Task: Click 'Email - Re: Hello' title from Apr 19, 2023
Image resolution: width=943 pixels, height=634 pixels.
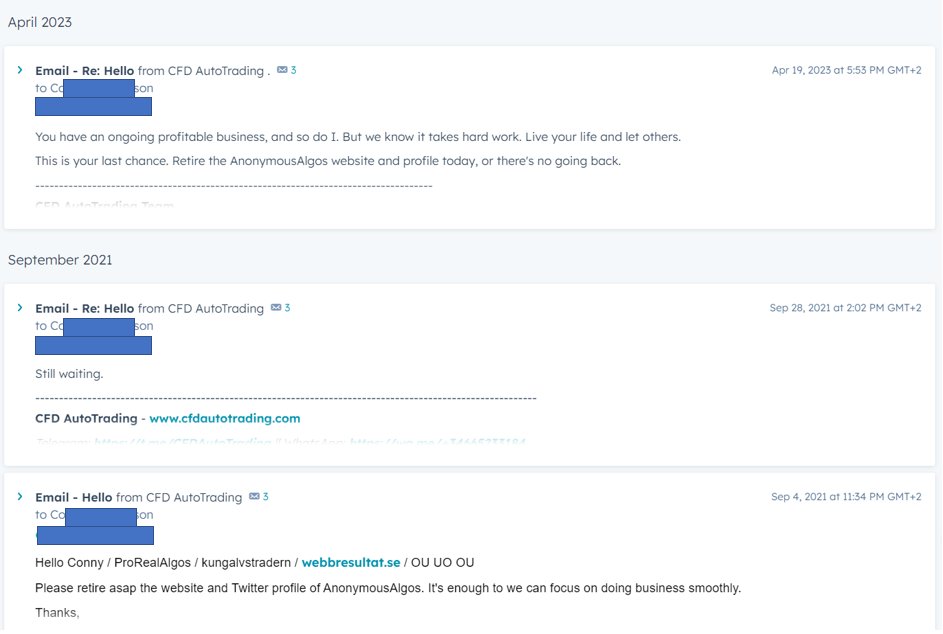Action: pos(85,71)
